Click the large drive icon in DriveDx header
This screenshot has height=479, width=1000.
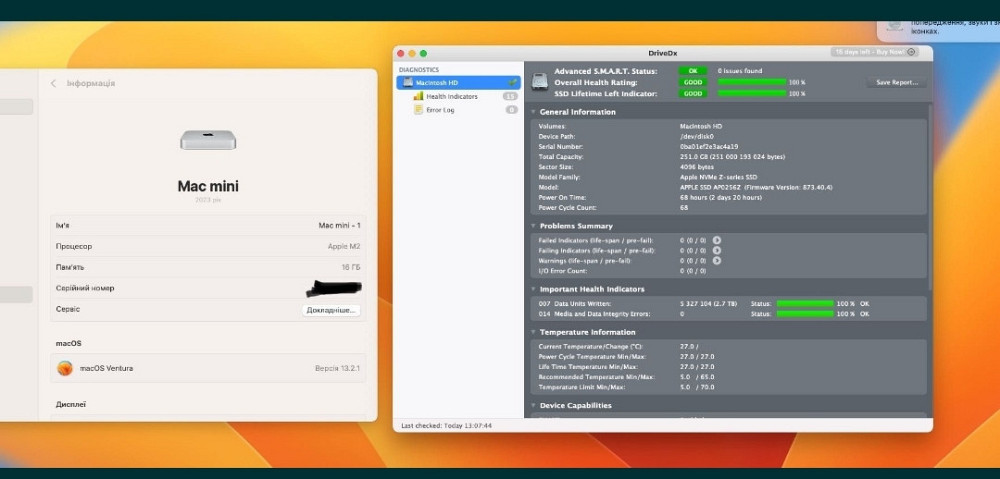(x=540, y=82)
